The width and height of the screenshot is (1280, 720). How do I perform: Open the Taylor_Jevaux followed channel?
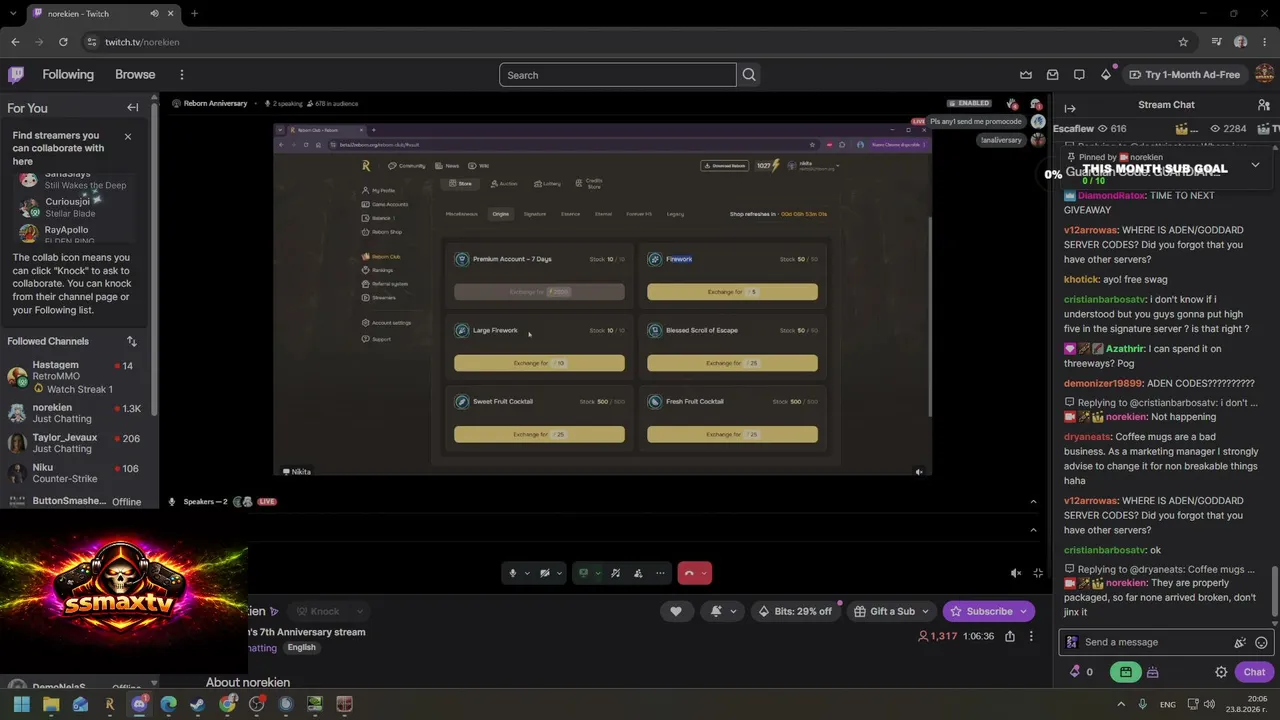click(x=73, y=443)
